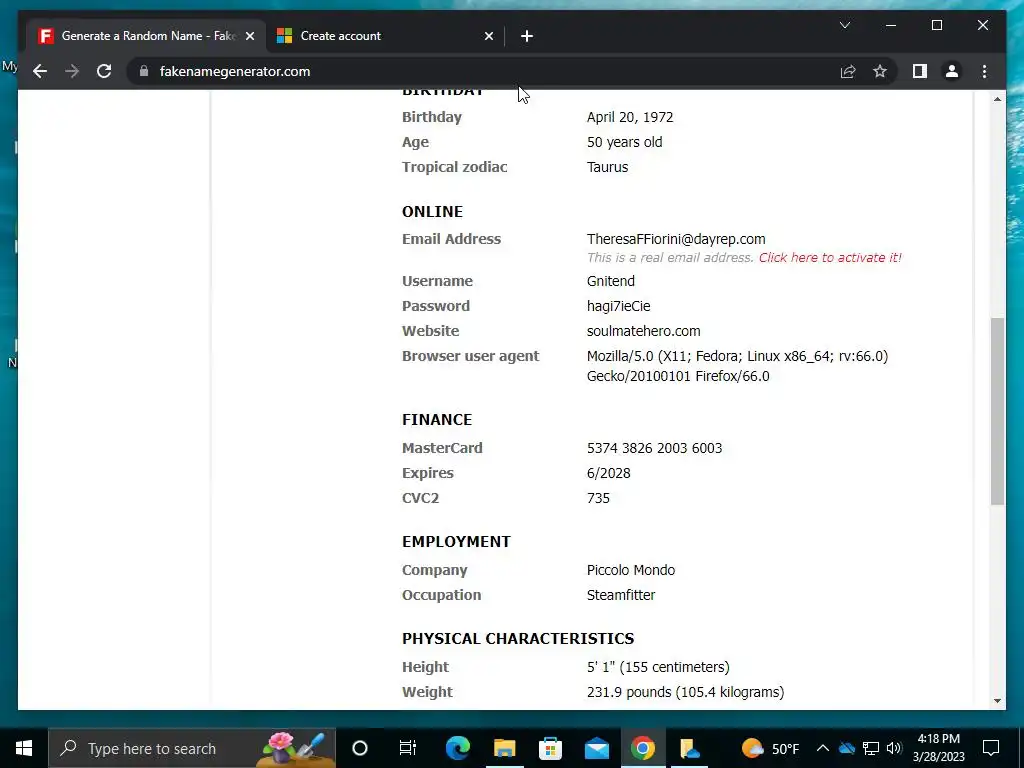The image size is (1024, 768).
Task: Click the padlock site info icon
Action: (x=144, y=71)
